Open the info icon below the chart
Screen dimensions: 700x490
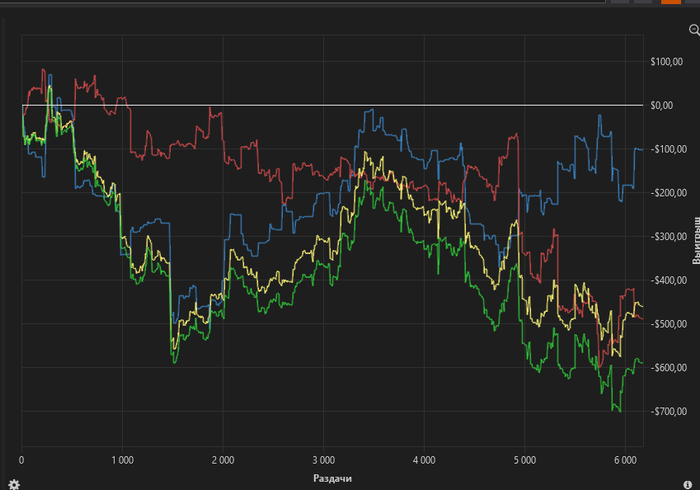click(x=688, y=485)
